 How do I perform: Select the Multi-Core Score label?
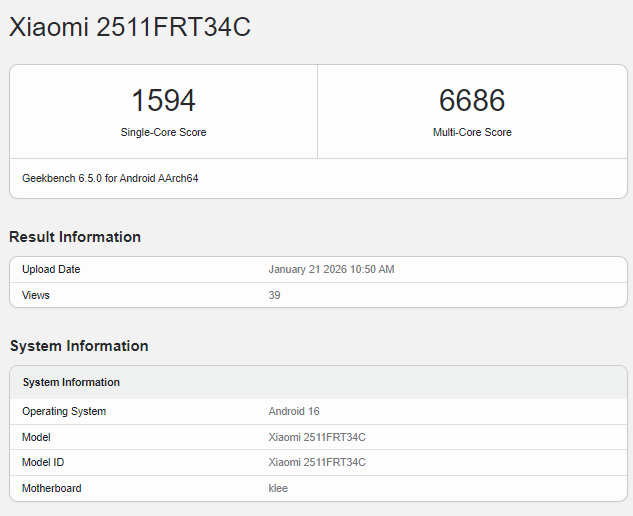(x=472, y=132)
